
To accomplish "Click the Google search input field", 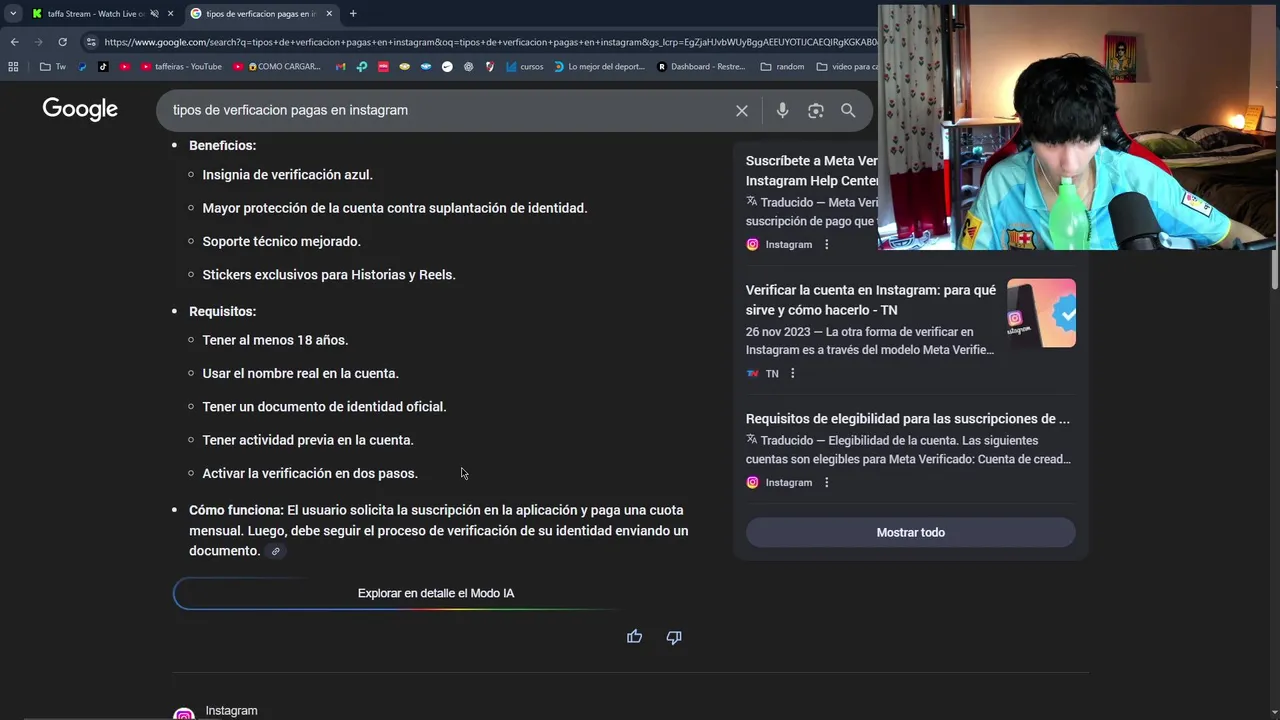I will [x=450, y=110].
